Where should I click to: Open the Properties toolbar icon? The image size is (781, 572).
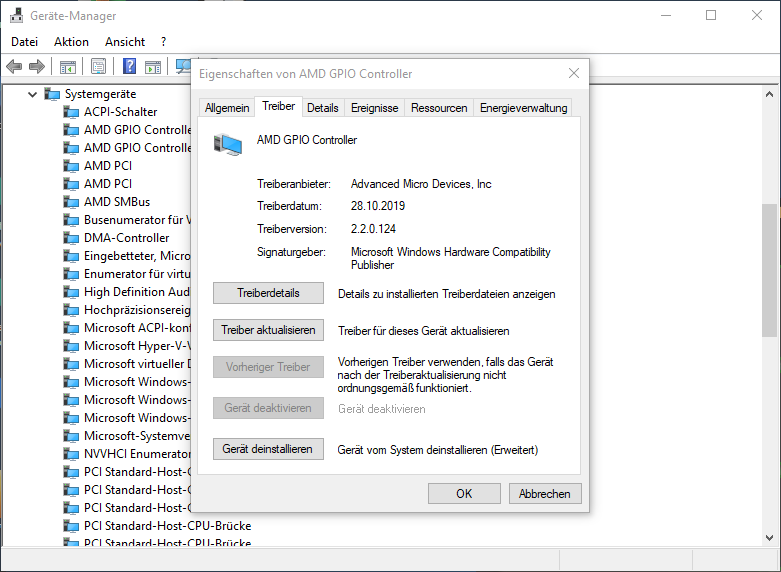[99, 66]
